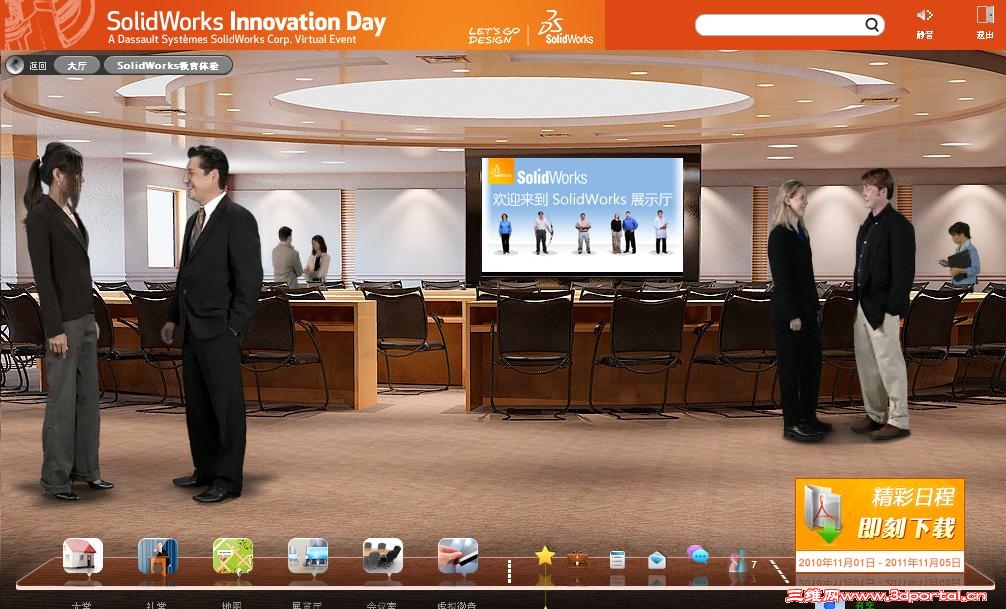Open the envelope messages icon
Image resolution: width=1006 pixels, height=609 pixels.
pyautogui.click(x=656, y=560)
